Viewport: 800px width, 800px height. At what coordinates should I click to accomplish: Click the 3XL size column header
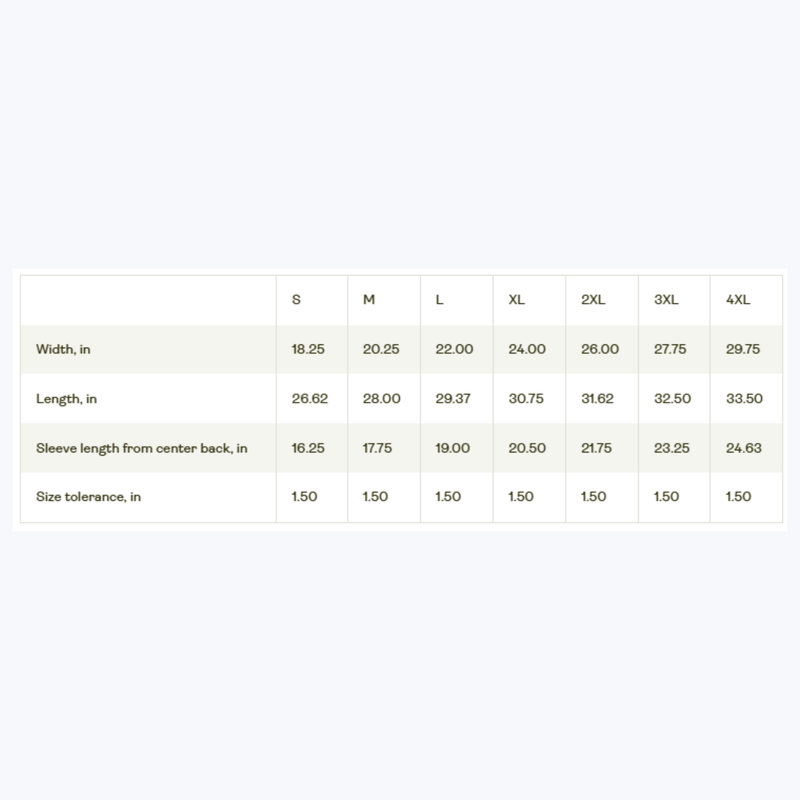click(x=666, y=299)
